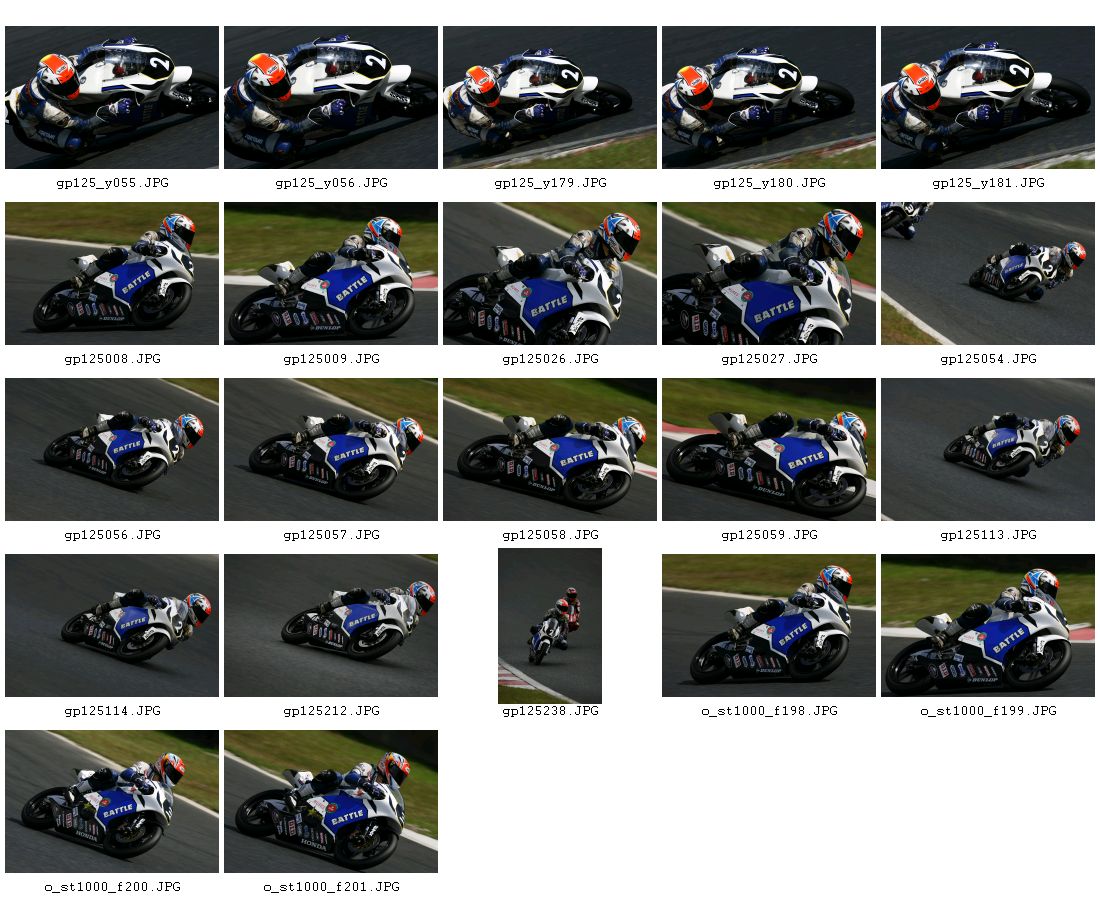Image resolution: width=1100 pixels, height=900 pixels.
Task: Click the gp125212.JPG thumbnail
Action: pos(330,626)
